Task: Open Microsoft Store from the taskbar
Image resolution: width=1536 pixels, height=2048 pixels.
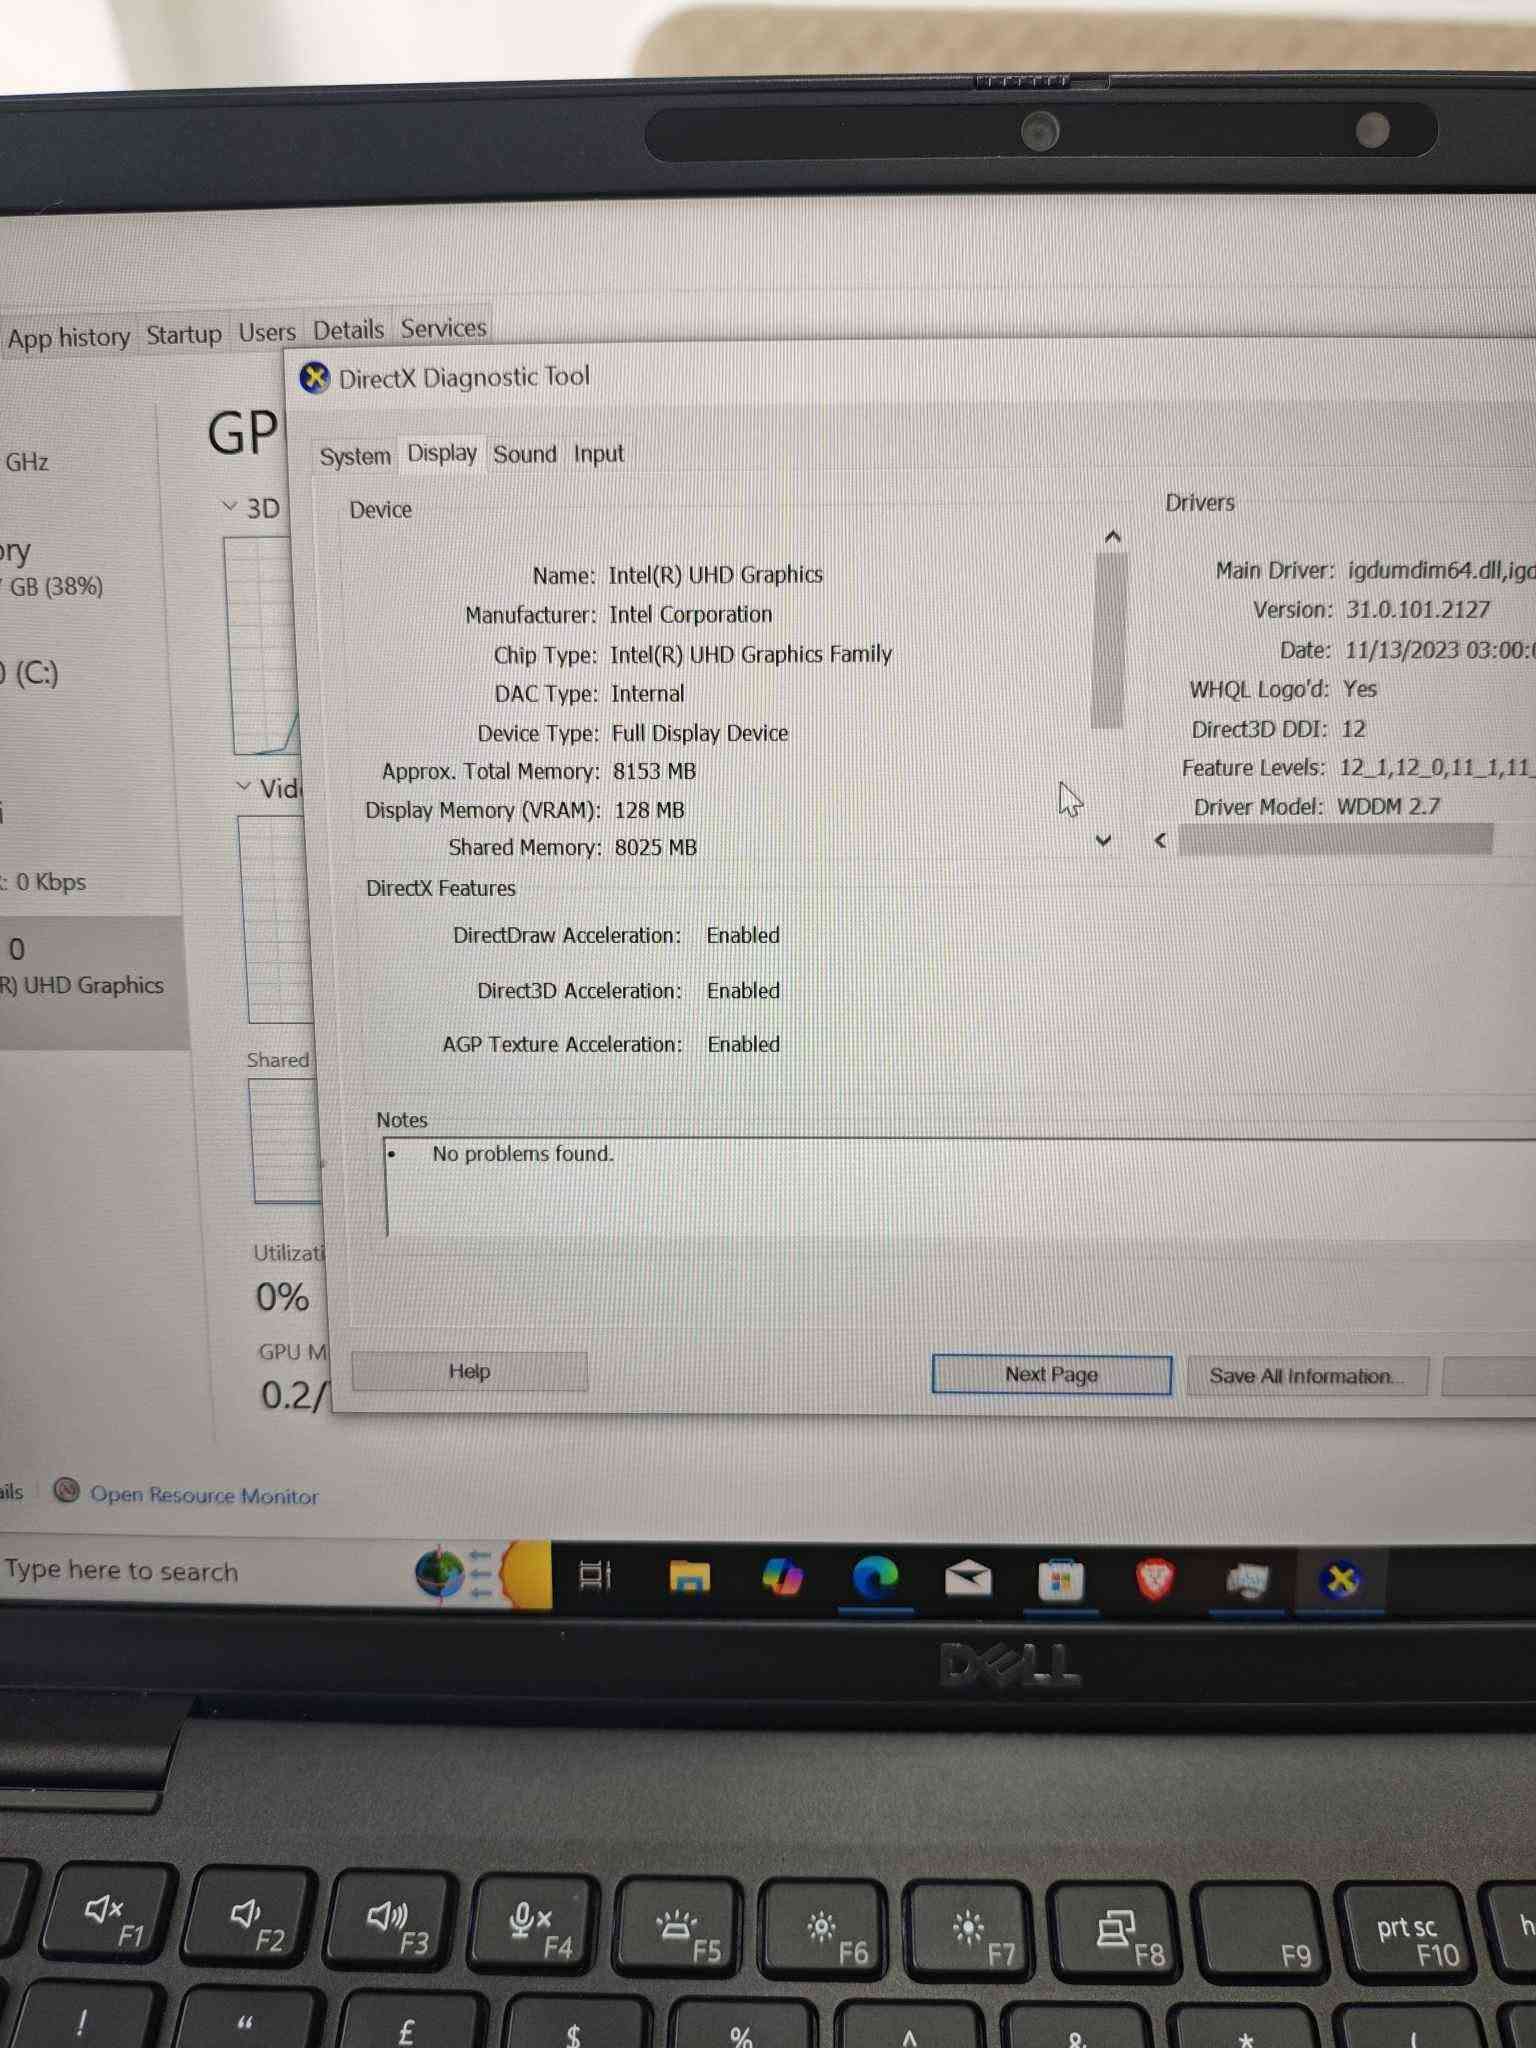Action: pyautogui.click(x=1061, y=1581)
